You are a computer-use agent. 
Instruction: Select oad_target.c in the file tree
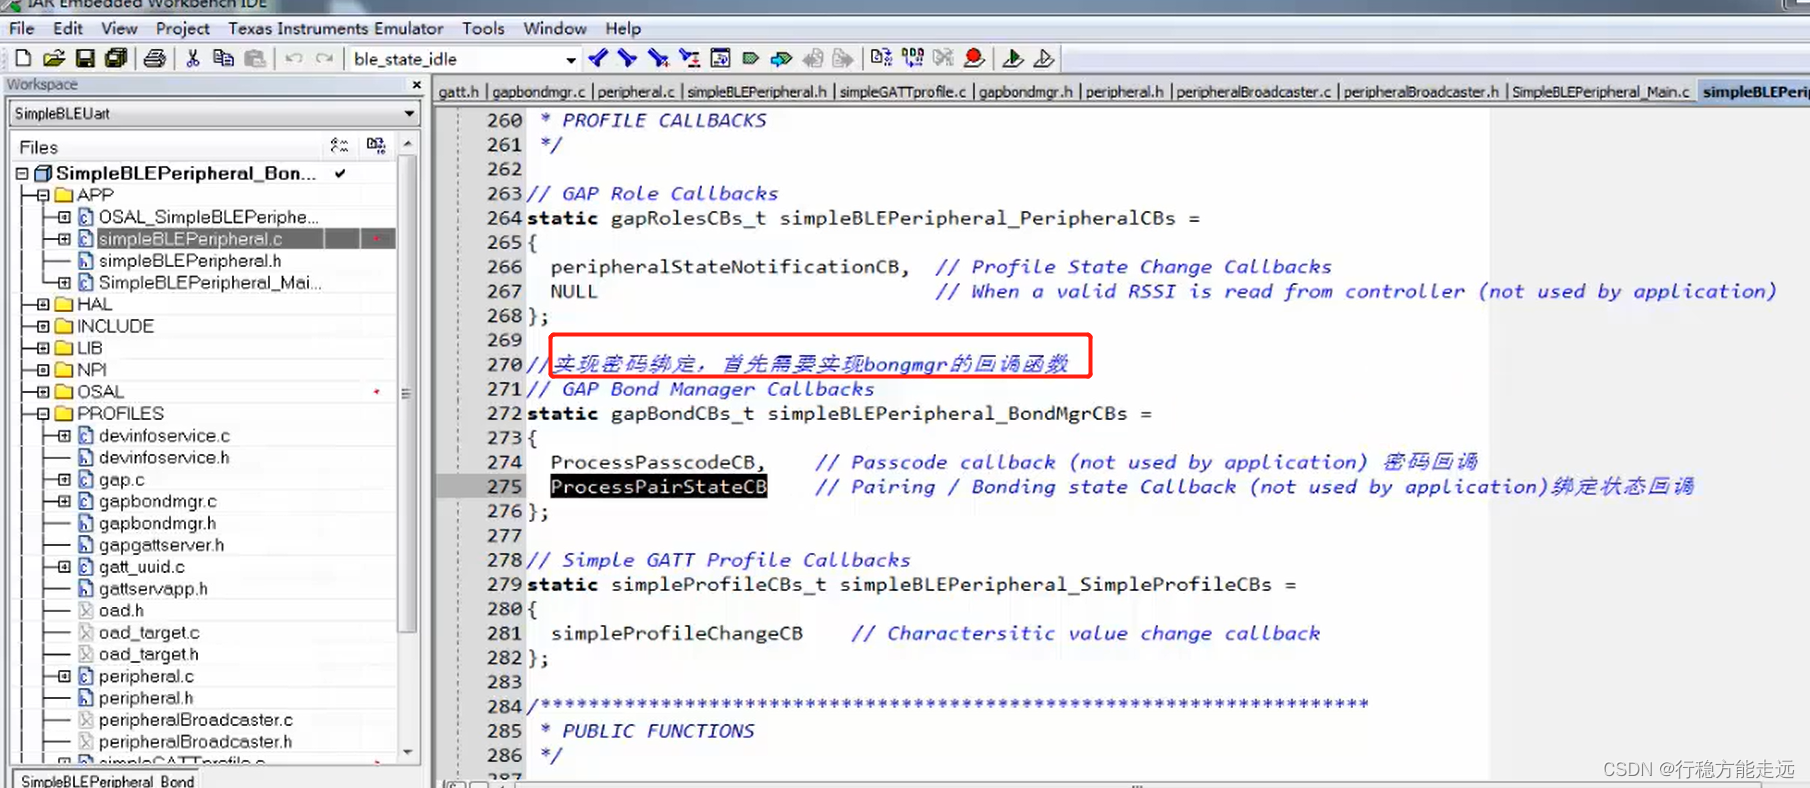[149, 633]
